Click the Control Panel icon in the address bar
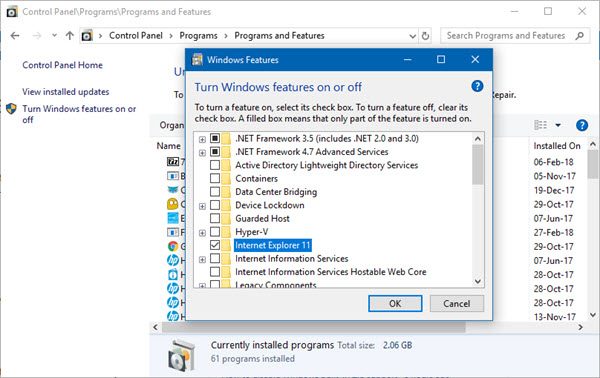This screenshot has height=378, width=600. (x=87, y=36)
